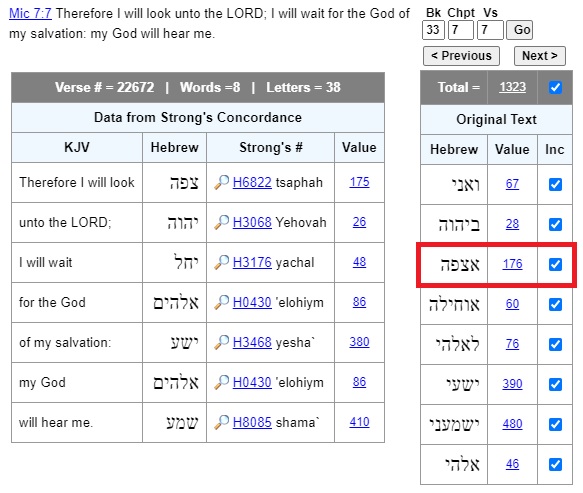Select 'unto the LORD;' KJV cell
Screen dimensions: 583x493
pos(77,222)
